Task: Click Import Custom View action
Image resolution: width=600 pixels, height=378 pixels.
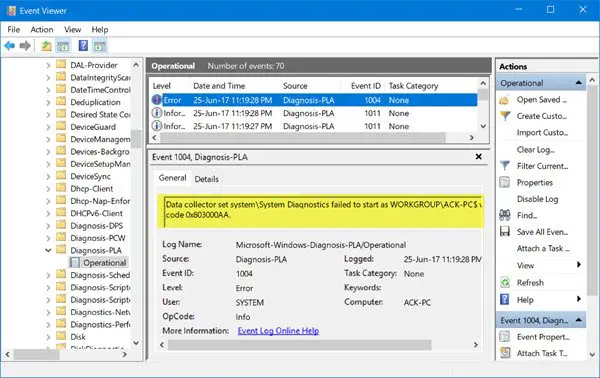Action: (x=542, y=133)
